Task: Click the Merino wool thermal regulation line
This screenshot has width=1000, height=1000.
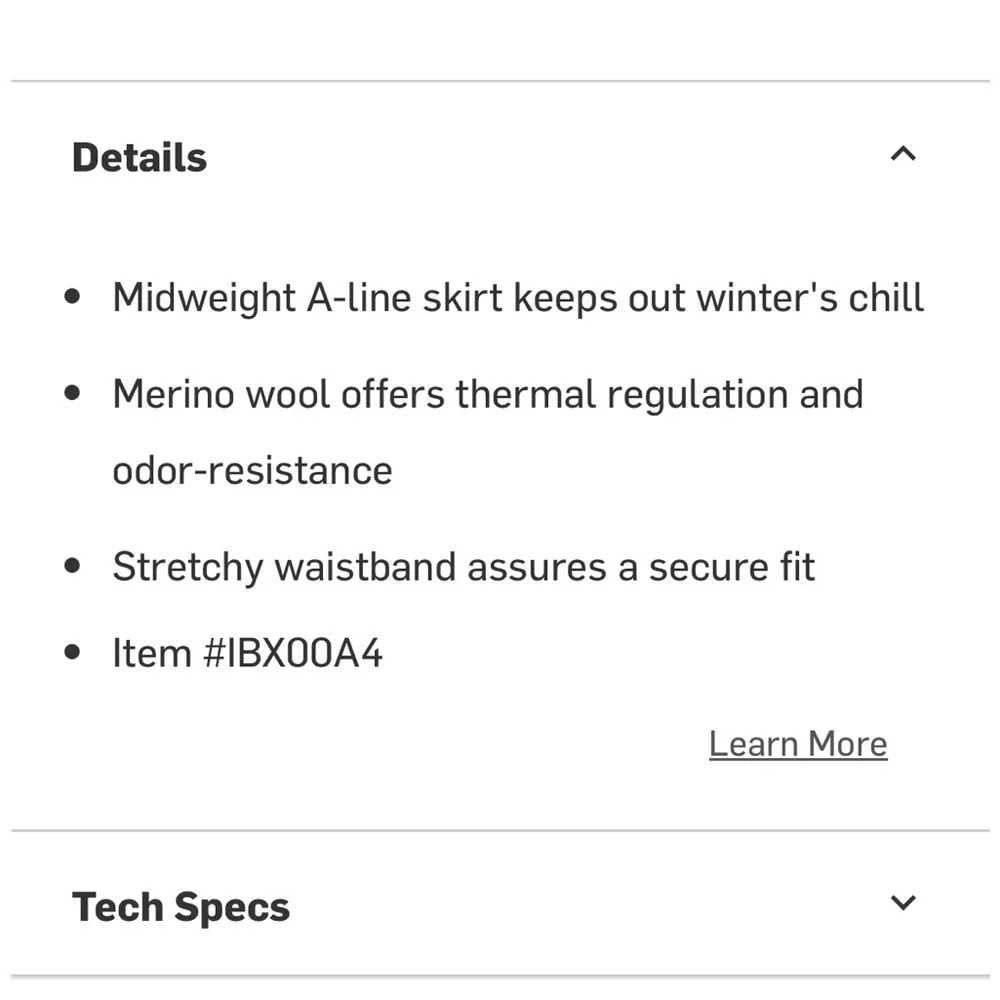Action: [487, 394]
